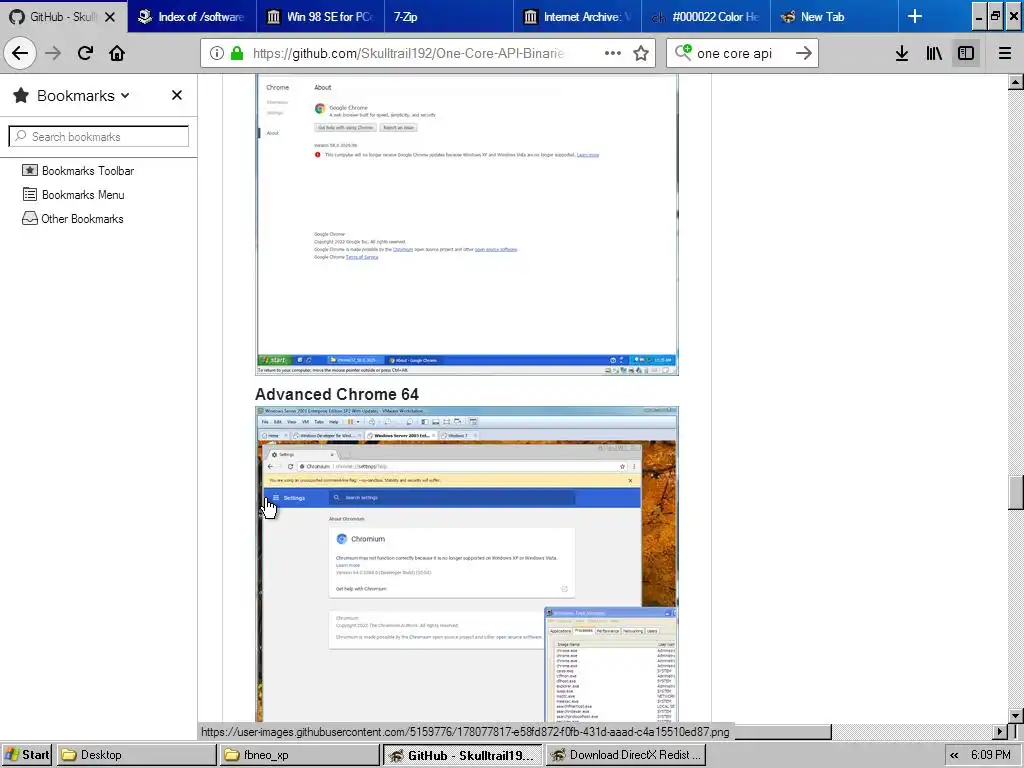1024x768 pixels.
Task: Click the Advanced Chrome 64 heading
Action: [336, 394]
